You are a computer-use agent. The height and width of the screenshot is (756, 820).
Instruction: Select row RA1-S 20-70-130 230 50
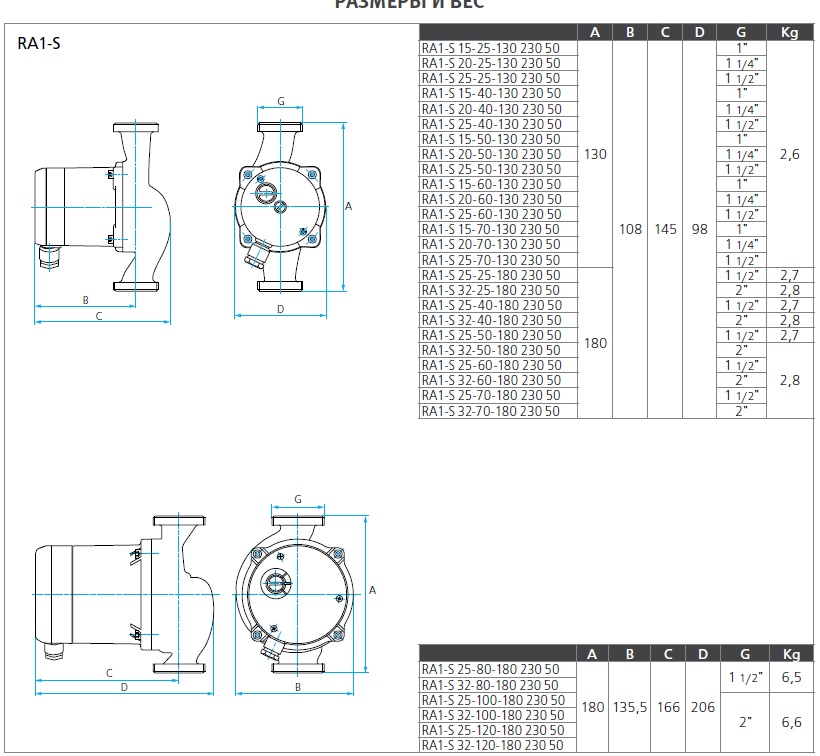click(498, 245)
